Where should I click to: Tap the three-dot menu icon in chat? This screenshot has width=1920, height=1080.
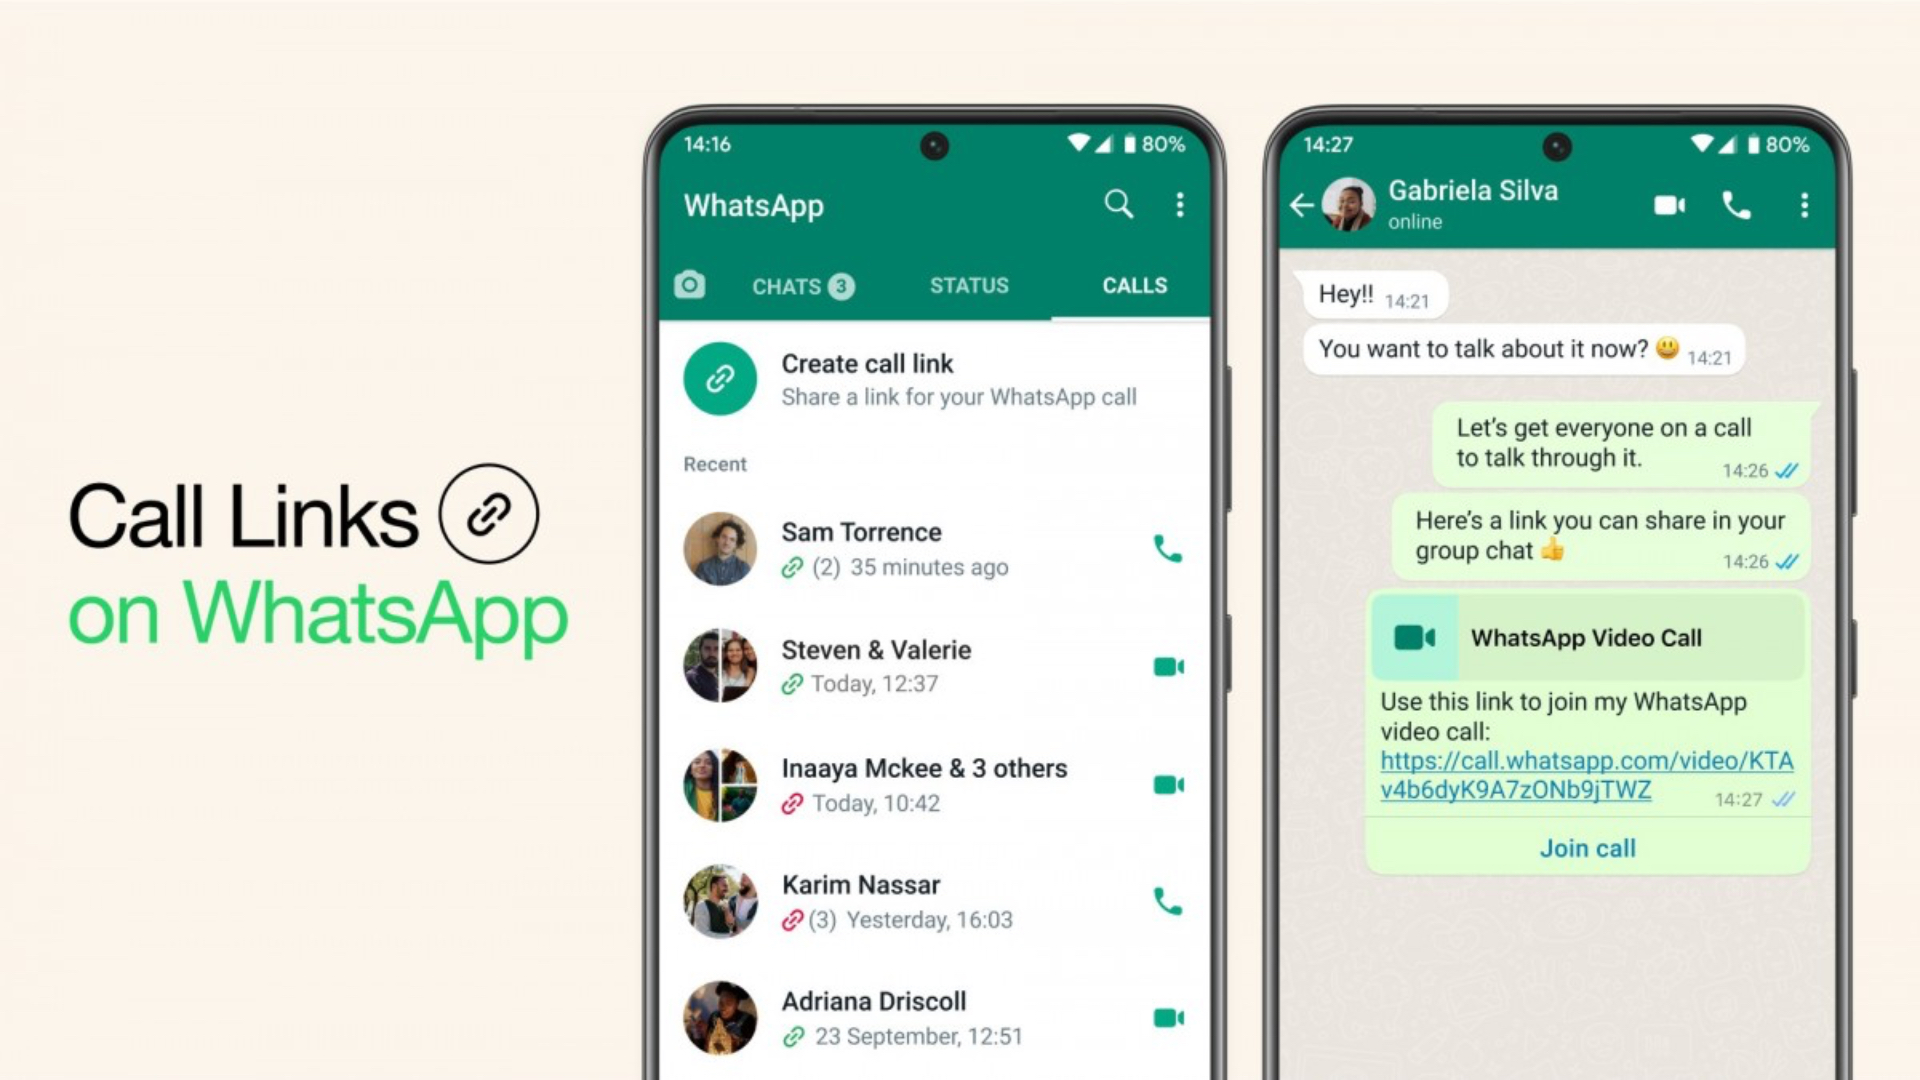click(1803, 203)
